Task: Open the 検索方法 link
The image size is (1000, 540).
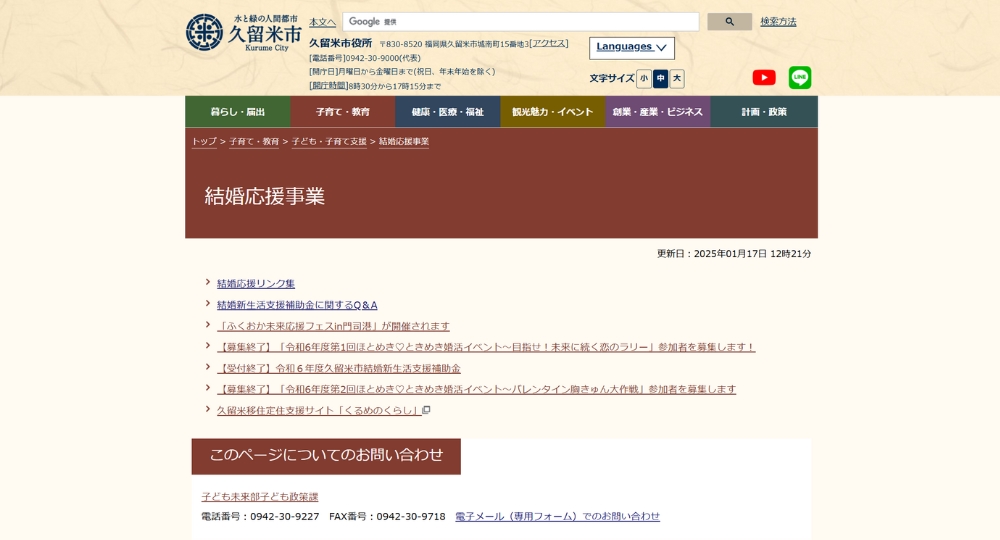Action: tap(778, 22)
